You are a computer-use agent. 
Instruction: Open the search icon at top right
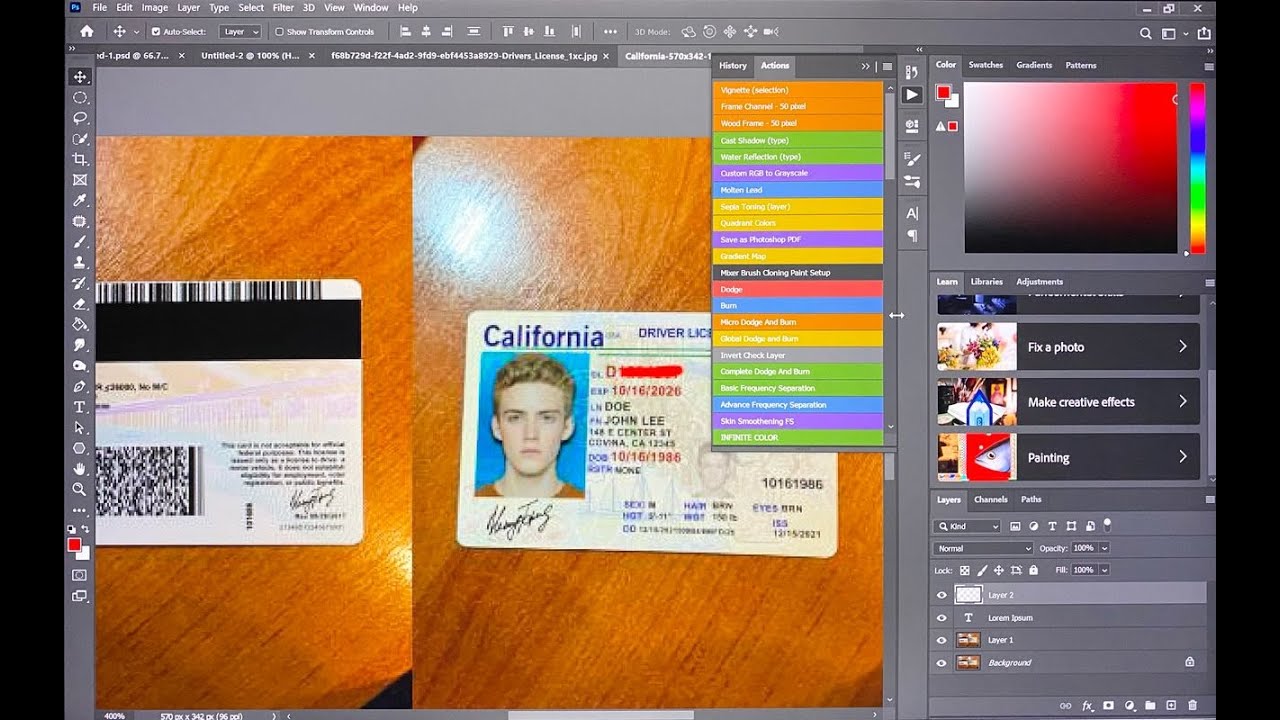coord(1146,33)
